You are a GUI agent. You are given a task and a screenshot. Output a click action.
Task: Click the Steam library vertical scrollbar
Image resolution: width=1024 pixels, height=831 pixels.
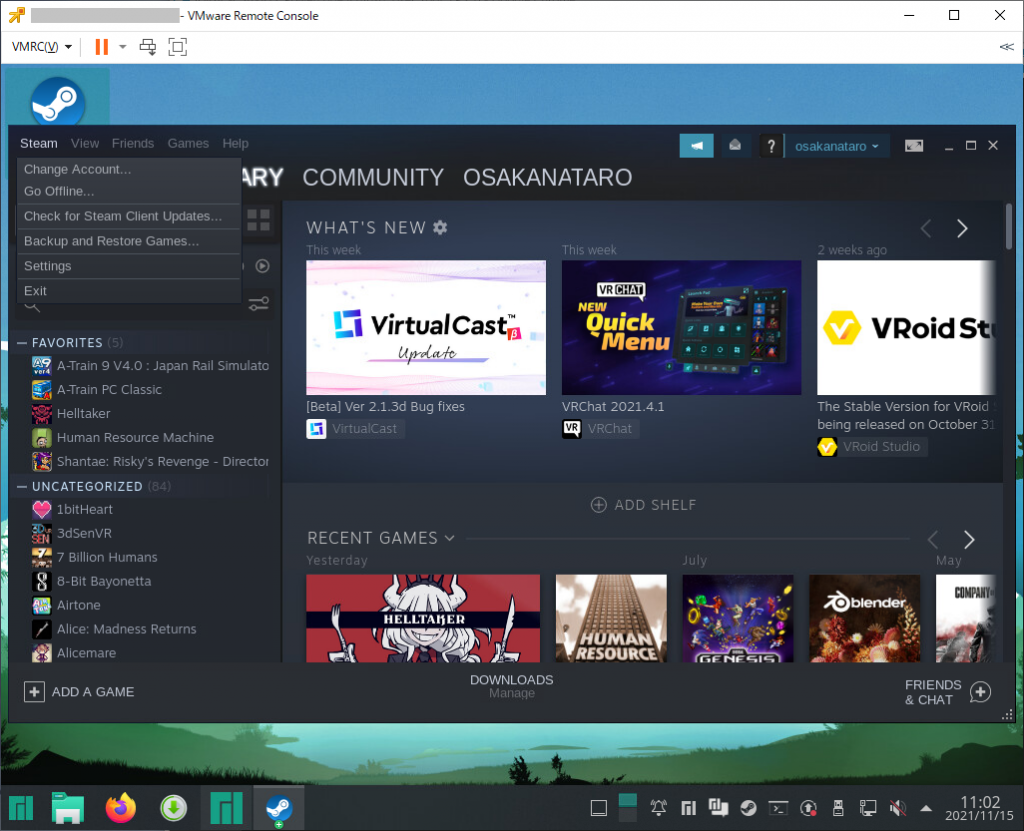point(1009,226)
